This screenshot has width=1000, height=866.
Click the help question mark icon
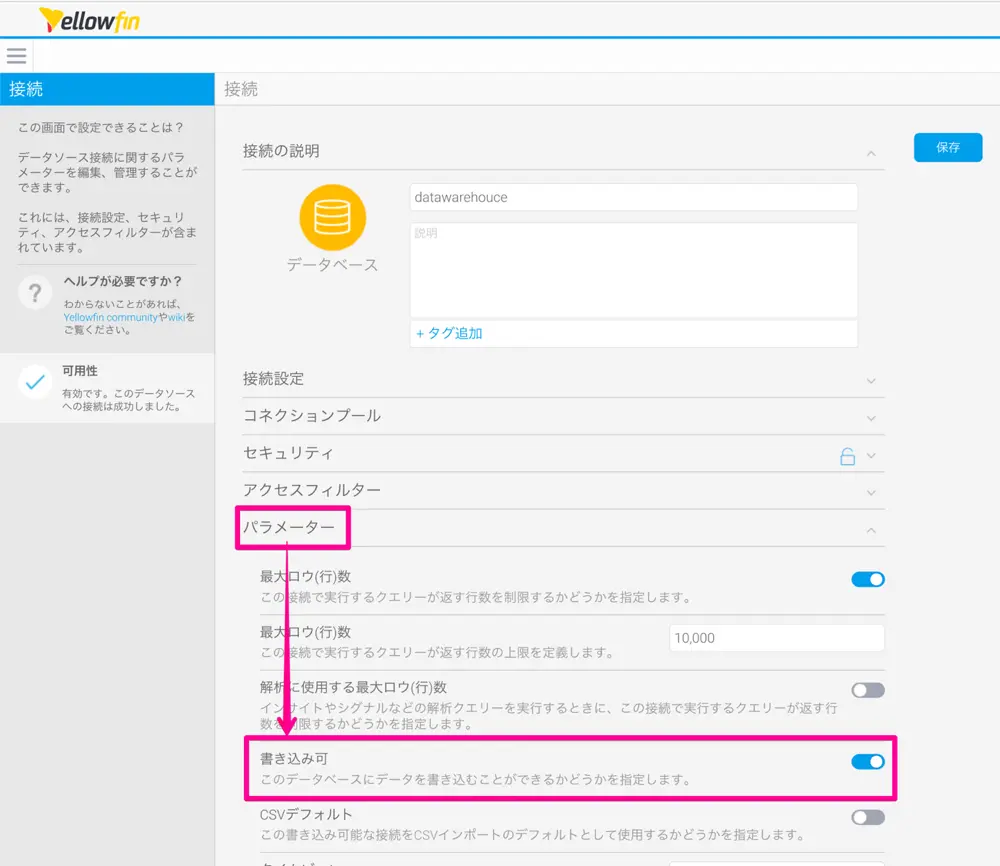click(x=35, y=292)
